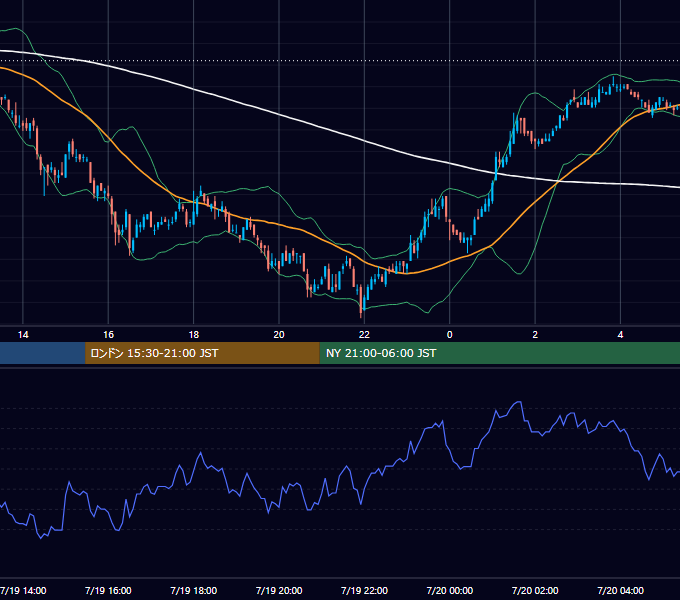This screenshot has width=680, height=600.
Task: Click the 7/19 22:00 time label
Action: point(364,590)
